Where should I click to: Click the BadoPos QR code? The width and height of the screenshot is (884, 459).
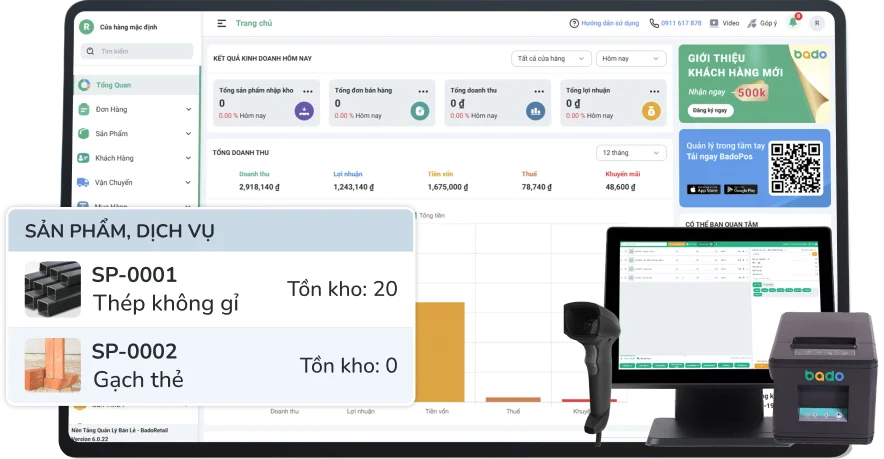click(x=795, y=168)
